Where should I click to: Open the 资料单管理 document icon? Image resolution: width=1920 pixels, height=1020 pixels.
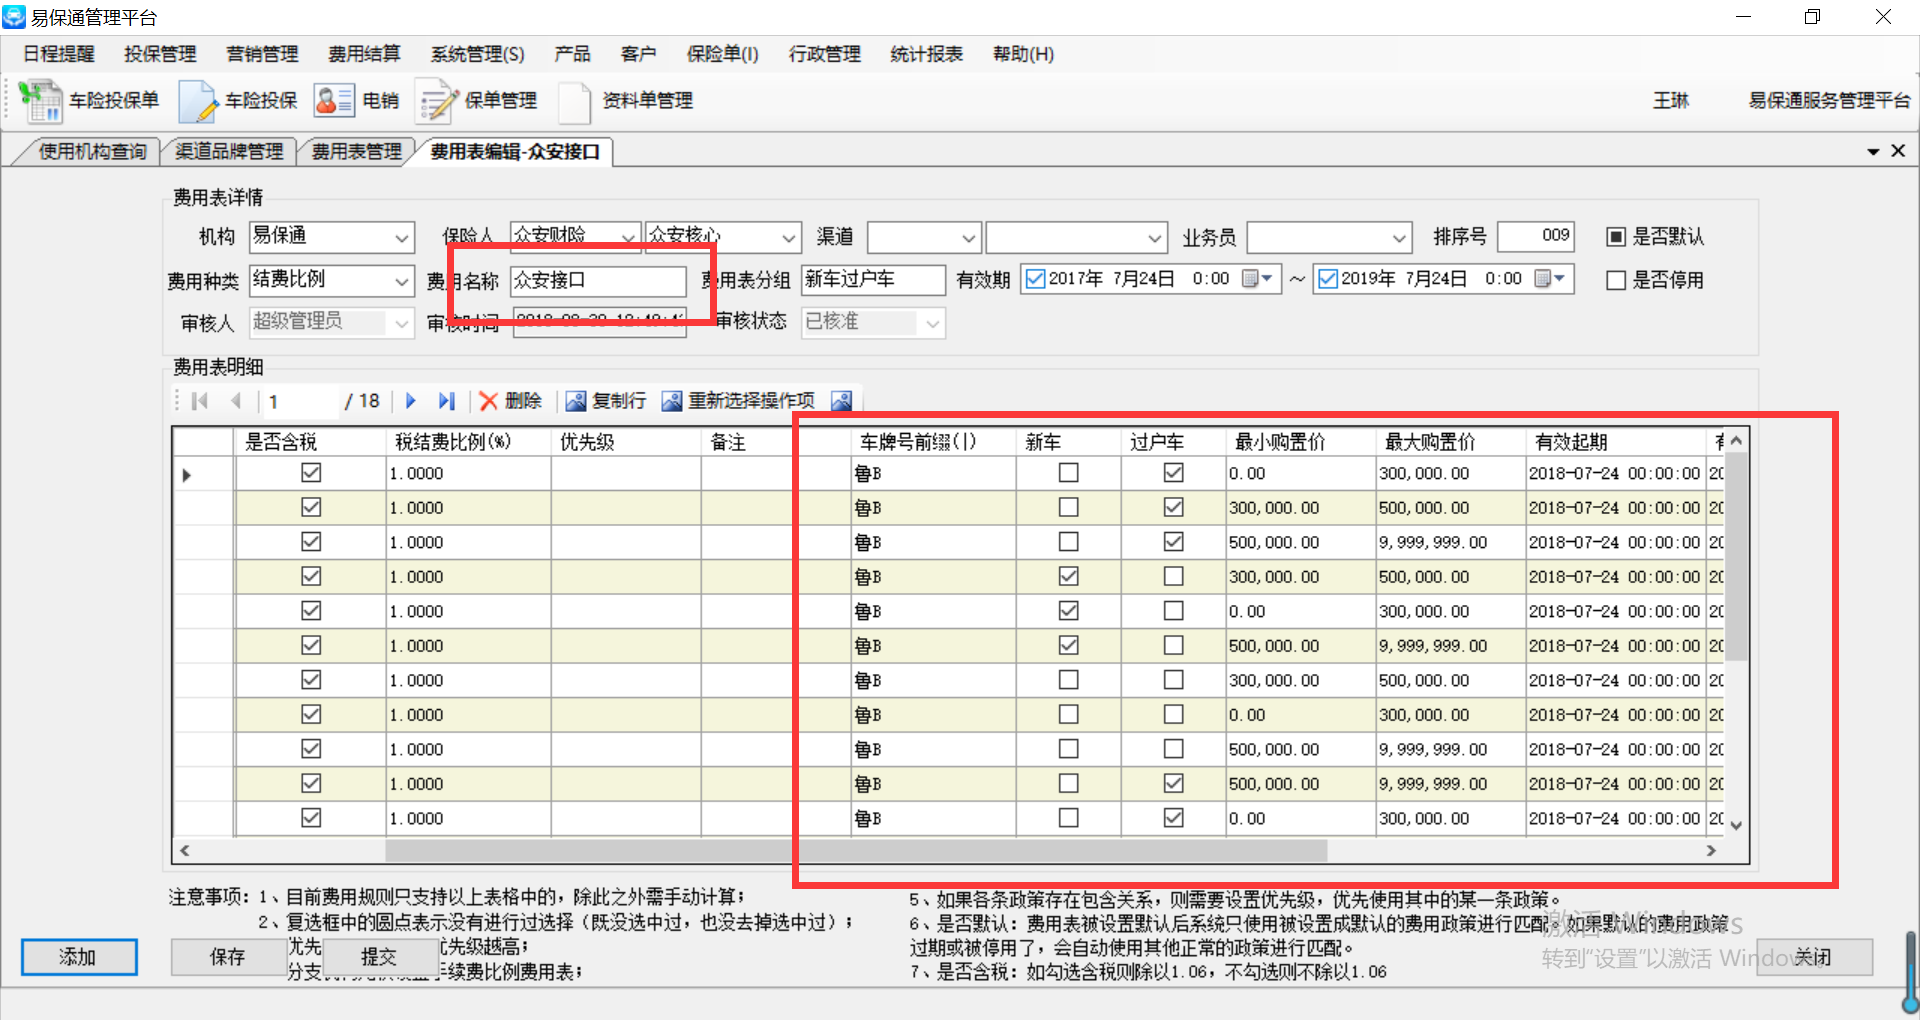575,101
